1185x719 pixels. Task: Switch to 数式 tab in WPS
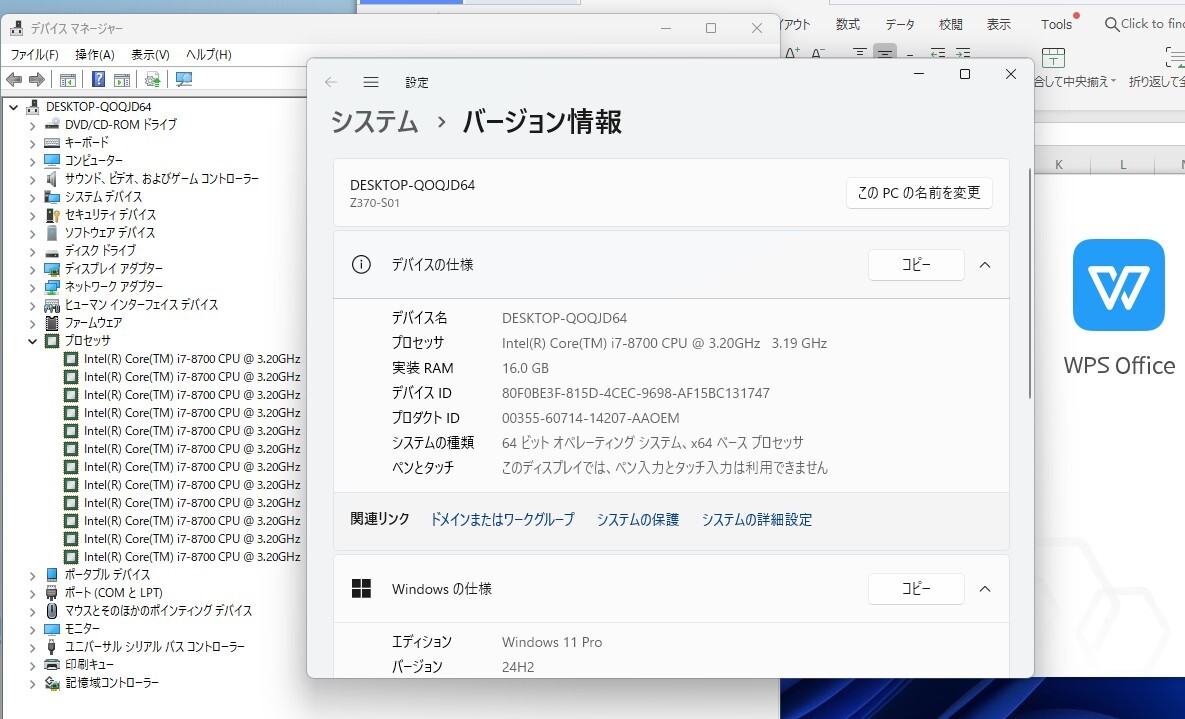[x=847, y=24]
